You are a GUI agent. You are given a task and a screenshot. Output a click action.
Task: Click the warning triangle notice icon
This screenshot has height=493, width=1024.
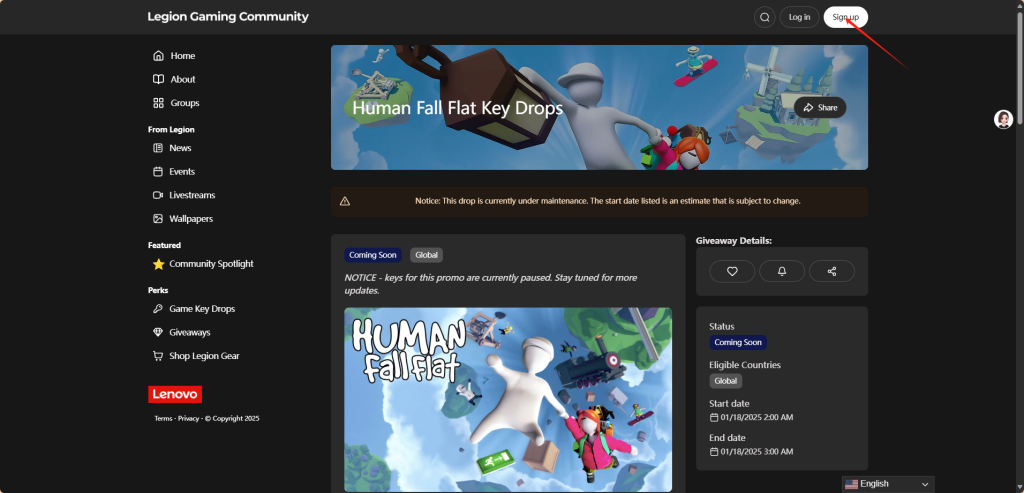point(345,201)
